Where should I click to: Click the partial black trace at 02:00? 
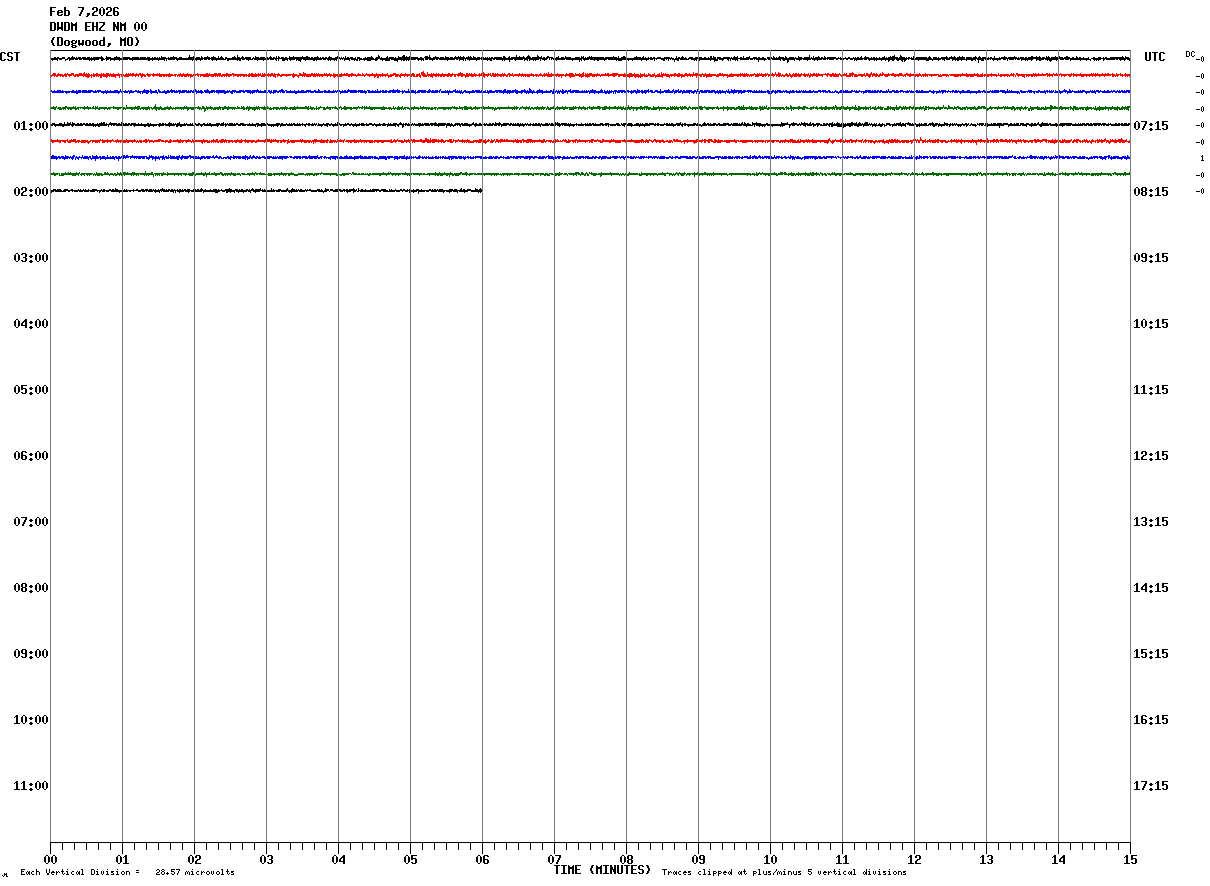click(266, 190)
